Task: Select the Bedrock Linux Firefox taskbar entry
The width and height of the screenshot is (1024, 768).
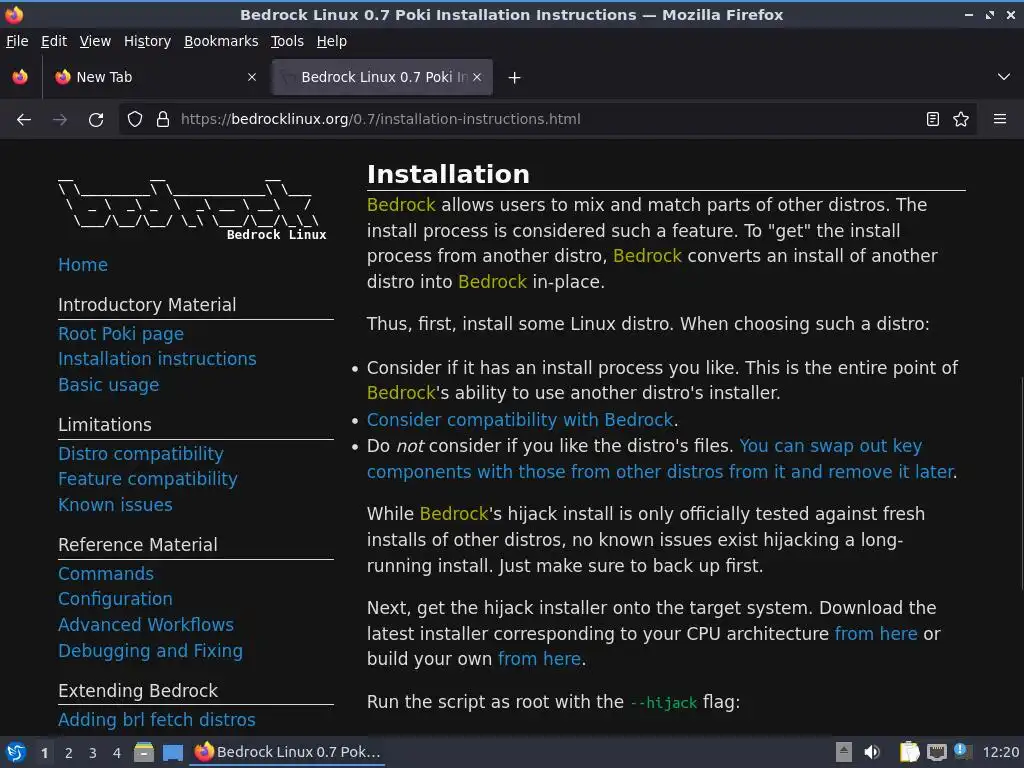Action: (287, 752)
